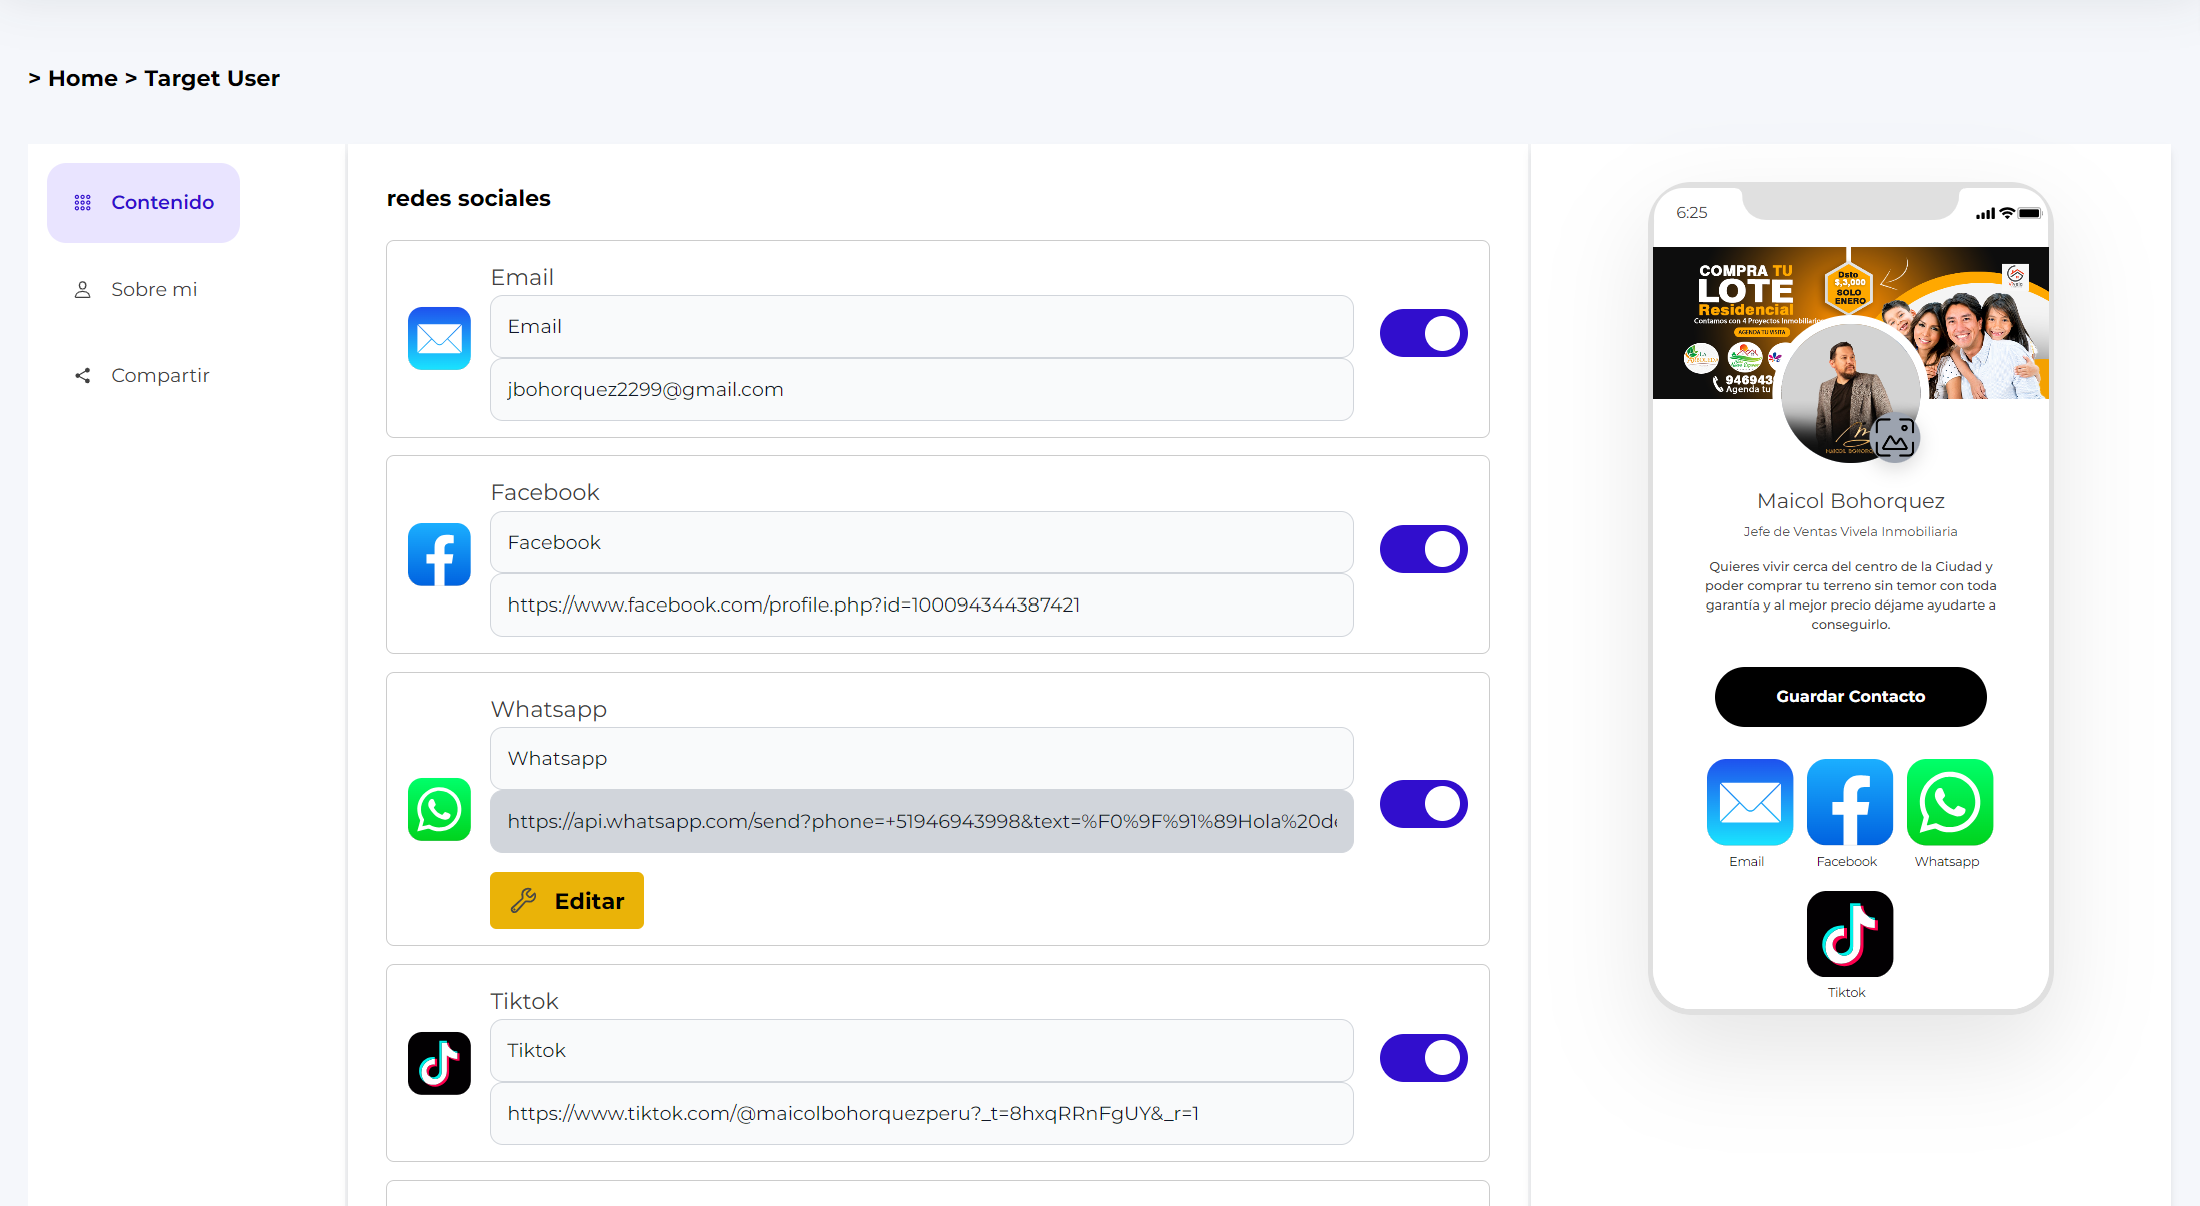Follow the Home breadcrumb link

click(x=83, y=78)
